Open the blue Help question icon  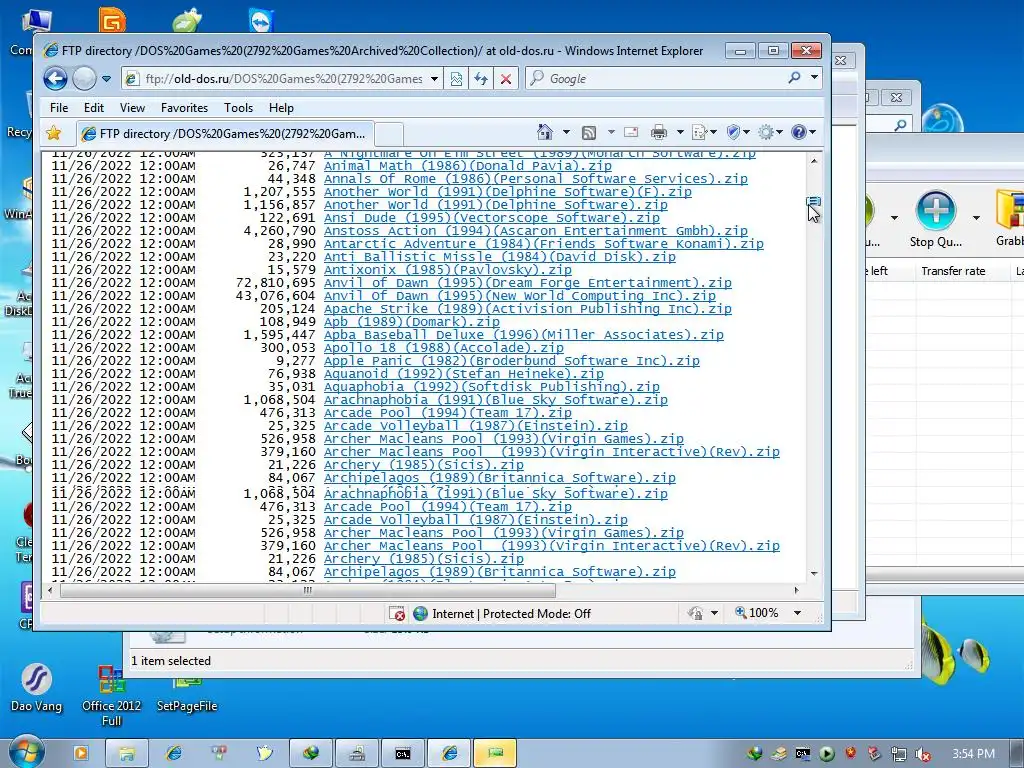coord(798,133)
